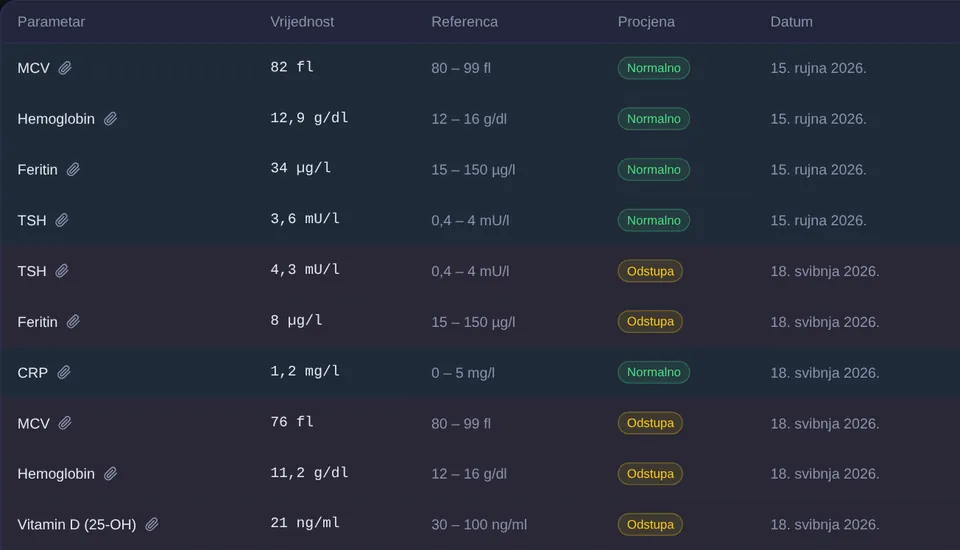Image resolution: width=960 pixels, height=550 pixels.
Task: Open attachment icon for TSH 3,6 mU/l row
Action: (62, 220)
